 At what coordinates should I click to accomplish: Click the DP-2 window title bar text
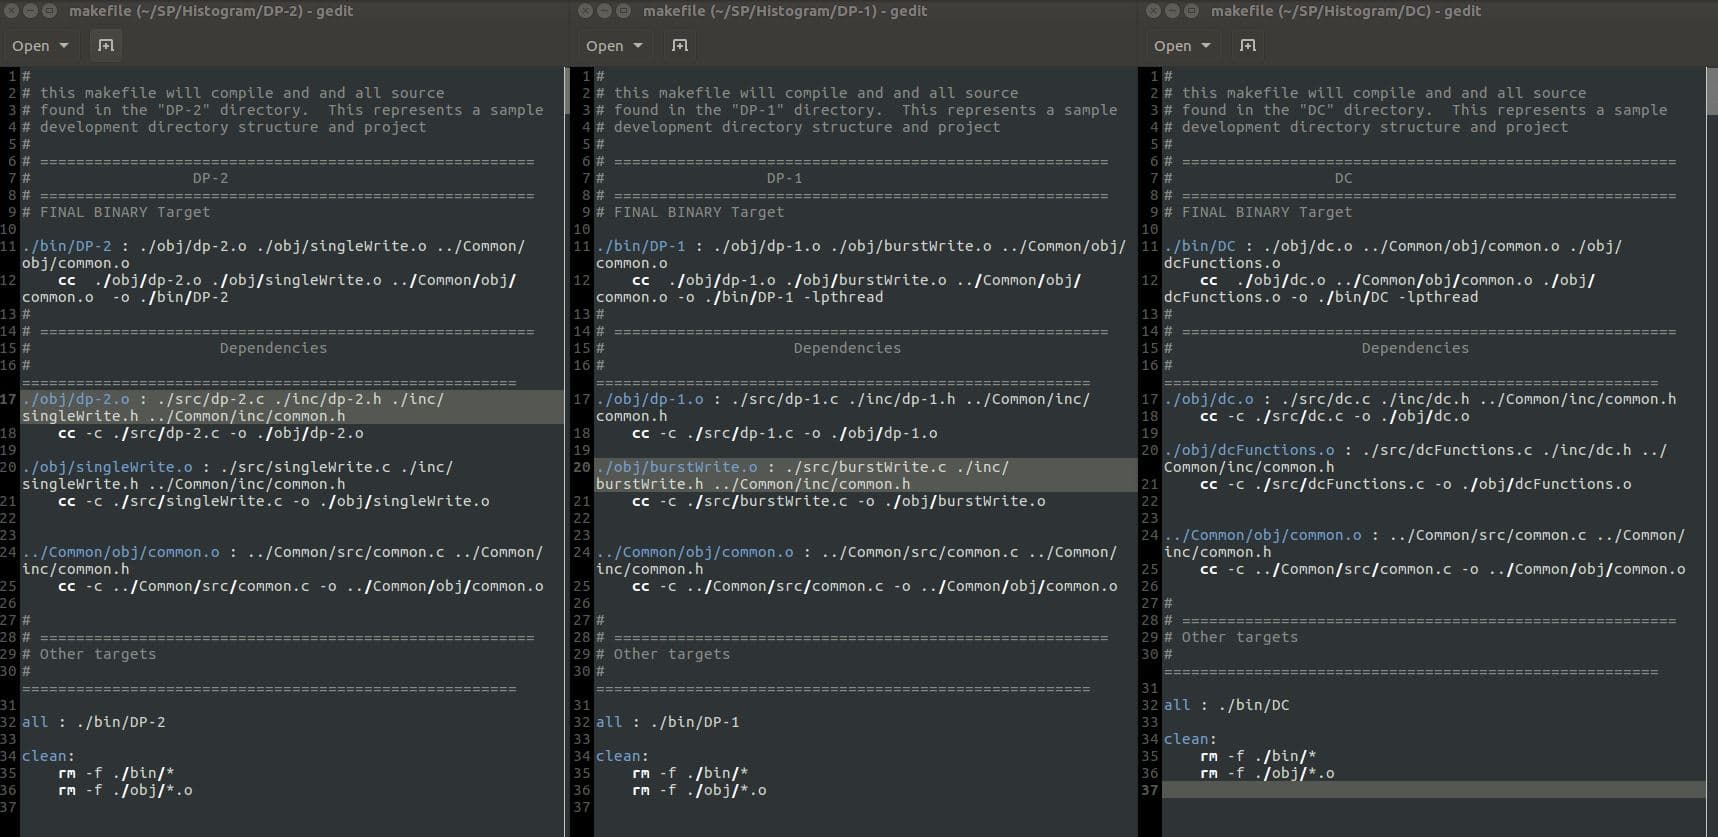pyautogui.click(x=211, y=11)
